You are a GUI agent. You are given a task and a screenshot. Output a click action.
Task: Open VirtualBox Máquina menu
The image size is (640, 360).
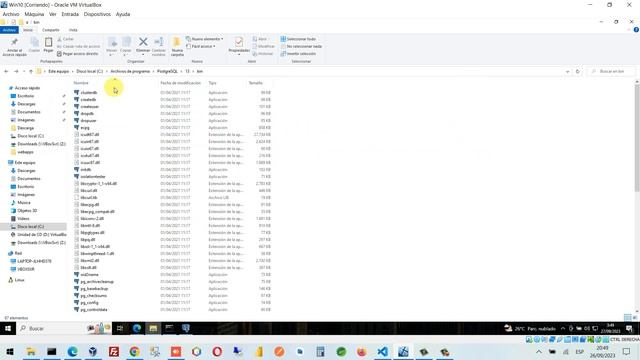pyautogui.click(x=34, y=14)
